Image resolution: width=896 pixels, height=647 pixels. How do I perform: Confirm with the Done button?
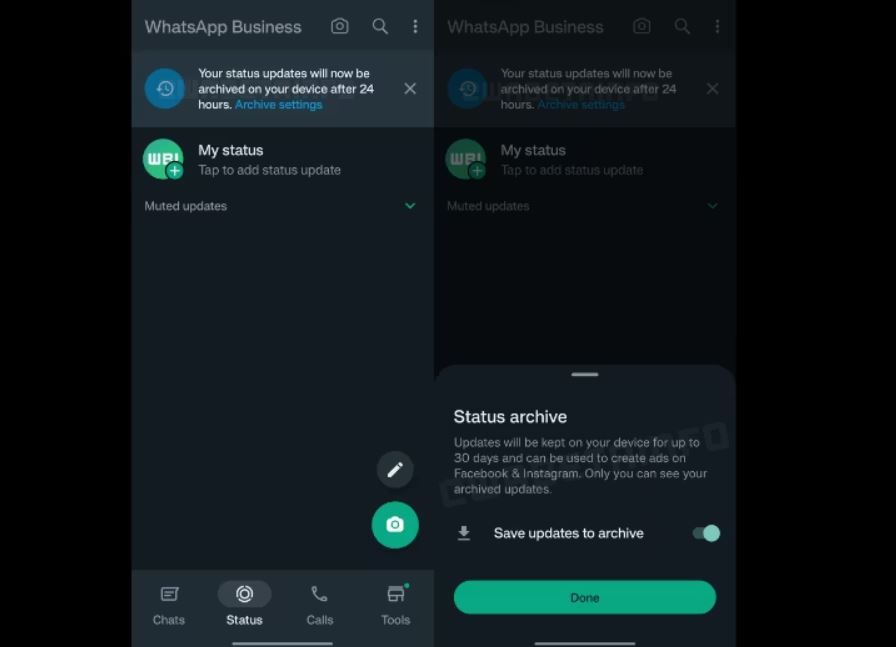584,597
